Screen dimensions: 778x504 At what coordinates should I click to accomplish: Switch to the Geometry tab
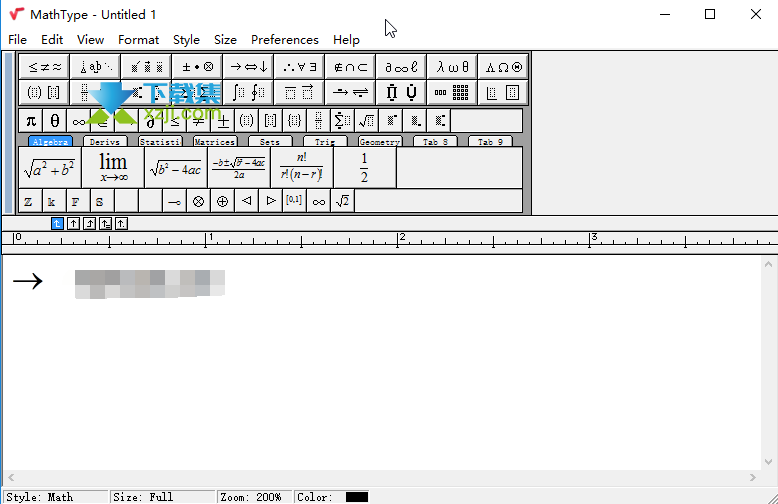pyautogui.click(x=380, y=141)
